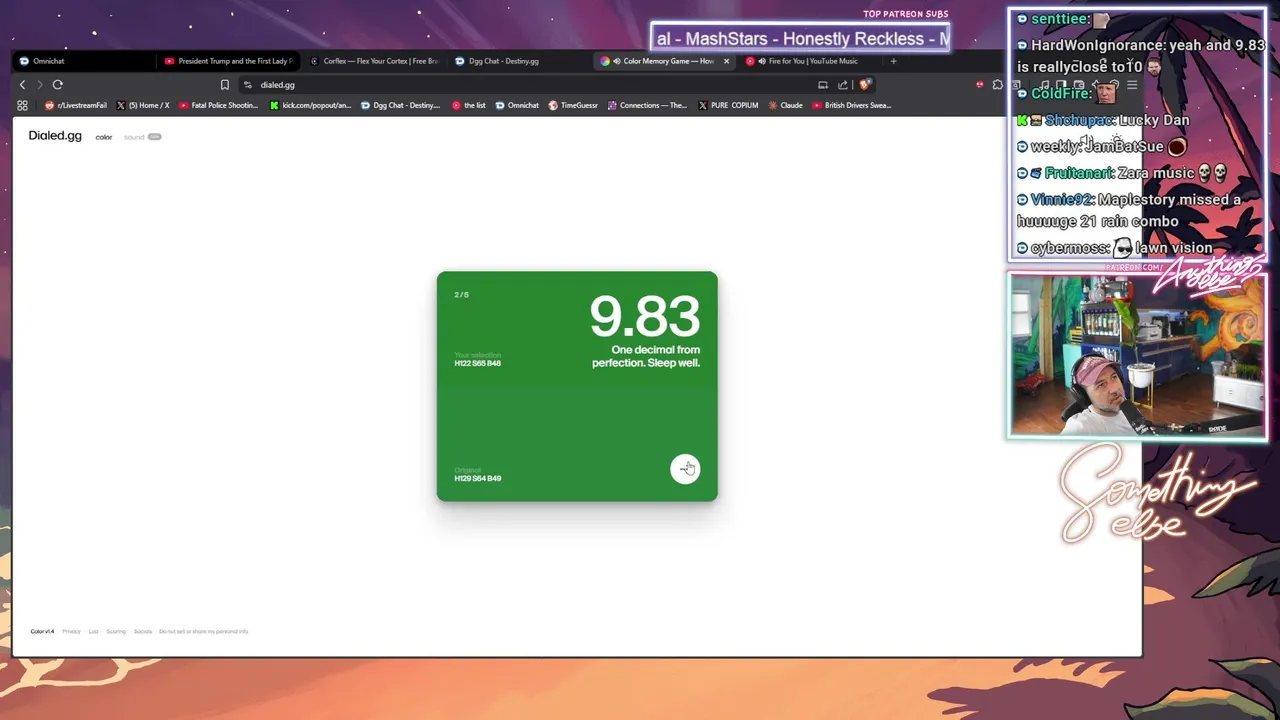Screen dimensions: 1280x720
Task: Click cybermoss's lawn vision chat message
Action: point(1115,247)
